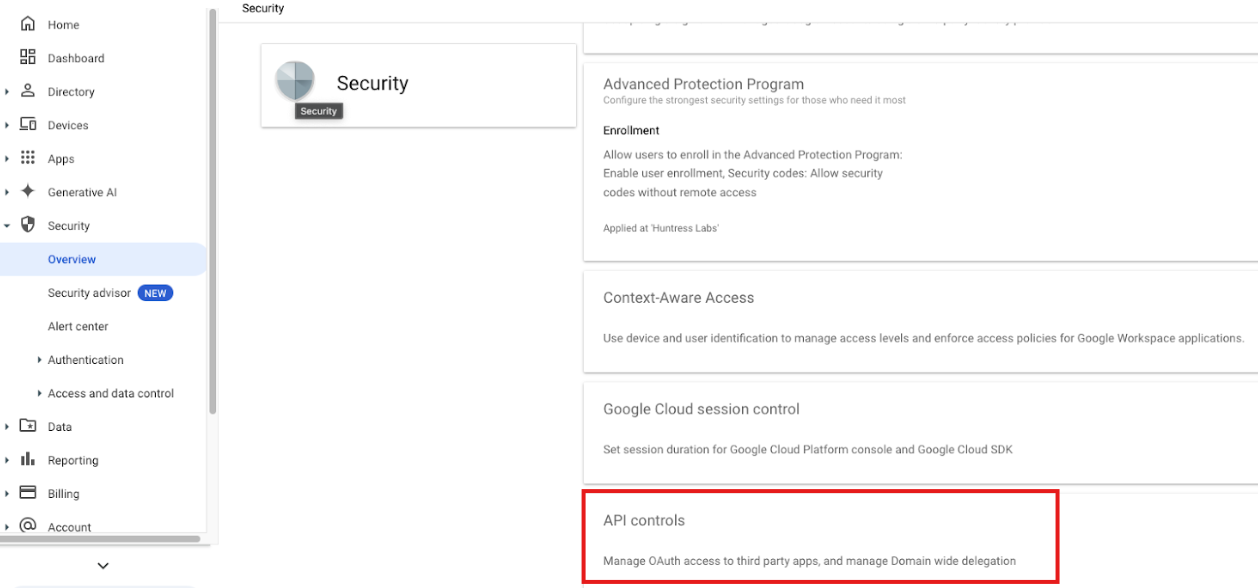Open the API controls card
Screen dimensions: 1258x588
click(820, 537)
